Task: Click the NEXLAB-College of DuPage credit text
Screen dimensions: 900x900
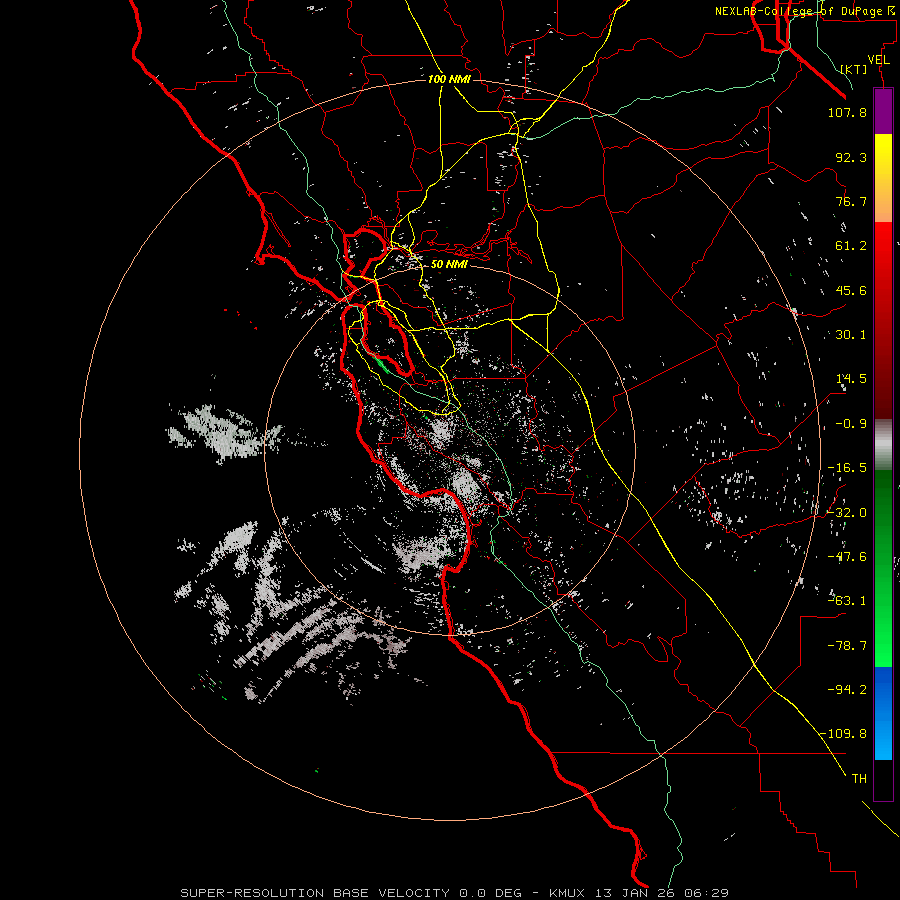Action: point(804,11)
